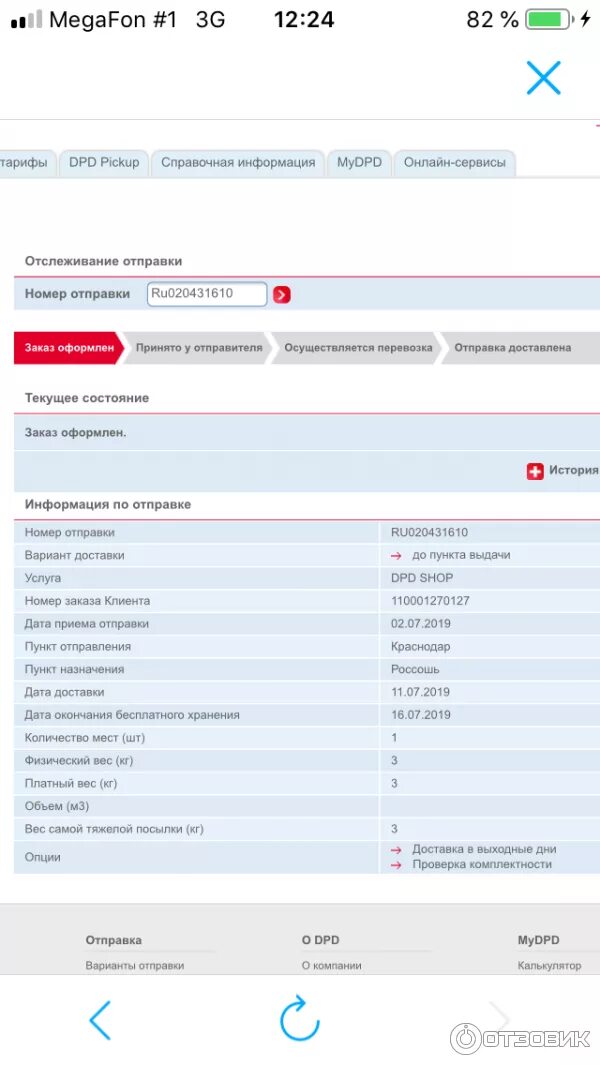This screenshot has height=1065, width=600.
Task: Click the Платный вес (кг) label
Action: click(x=71, y=783)
